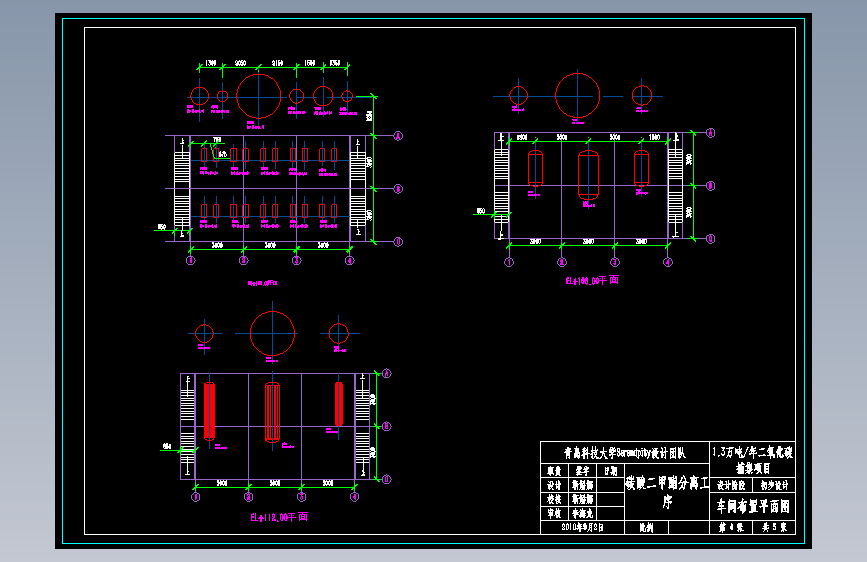867x562 pixels.
Task: Select the 设计阶段 cell
Action: [x=731, y=485]
